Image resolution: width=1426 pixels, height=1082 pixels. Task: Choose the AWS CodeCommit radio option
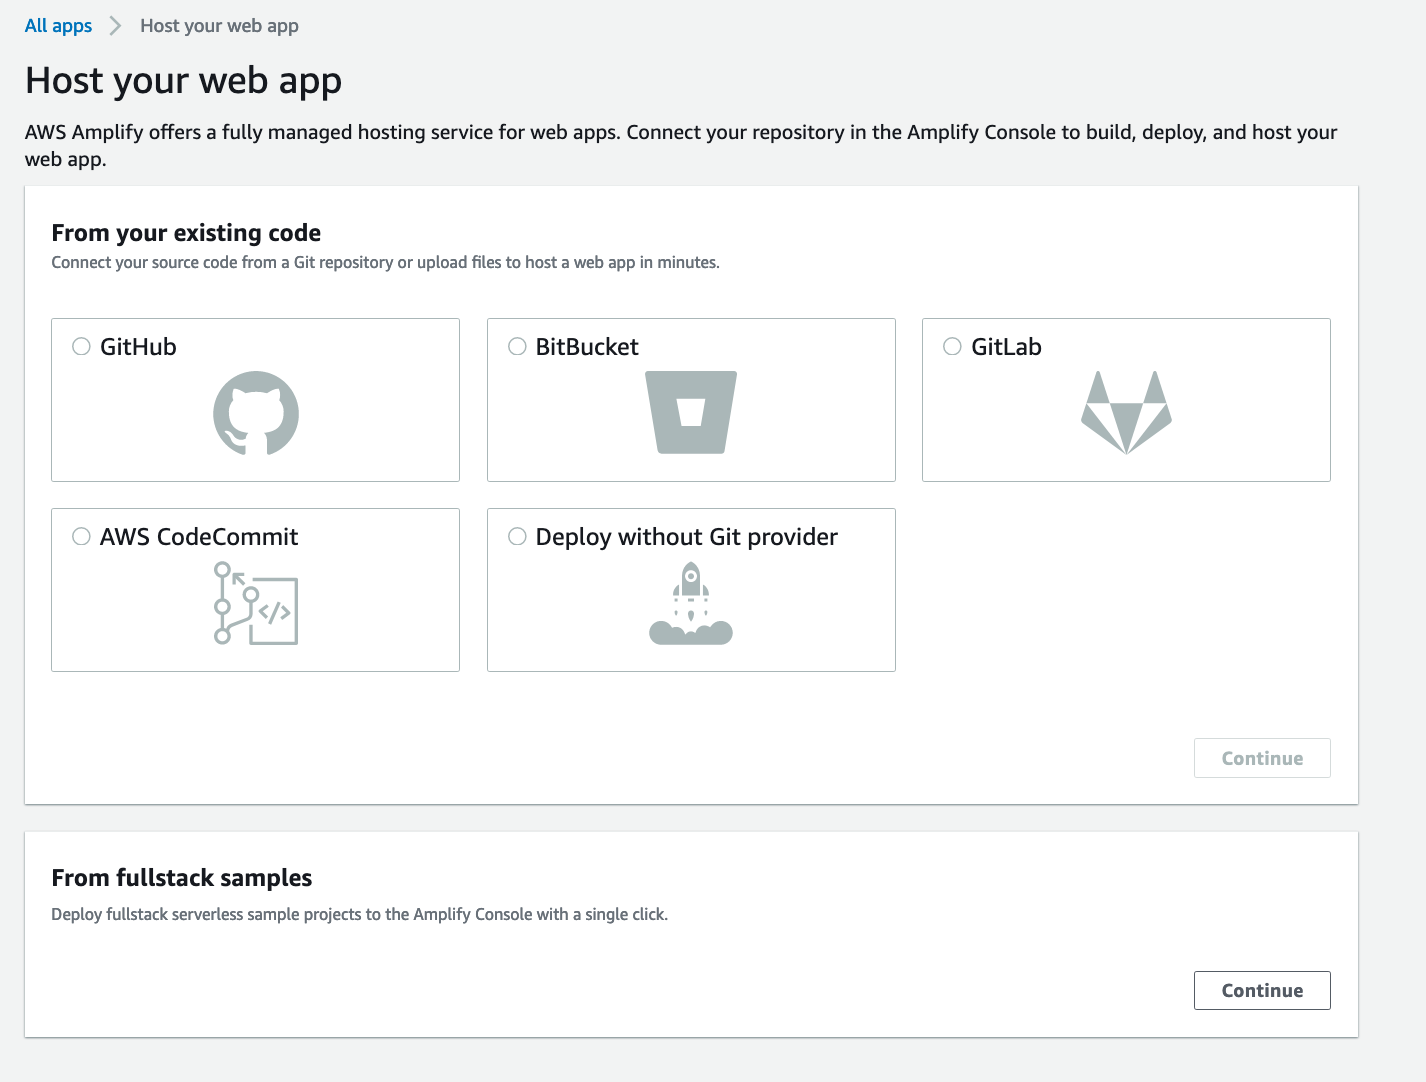point(82,536)
